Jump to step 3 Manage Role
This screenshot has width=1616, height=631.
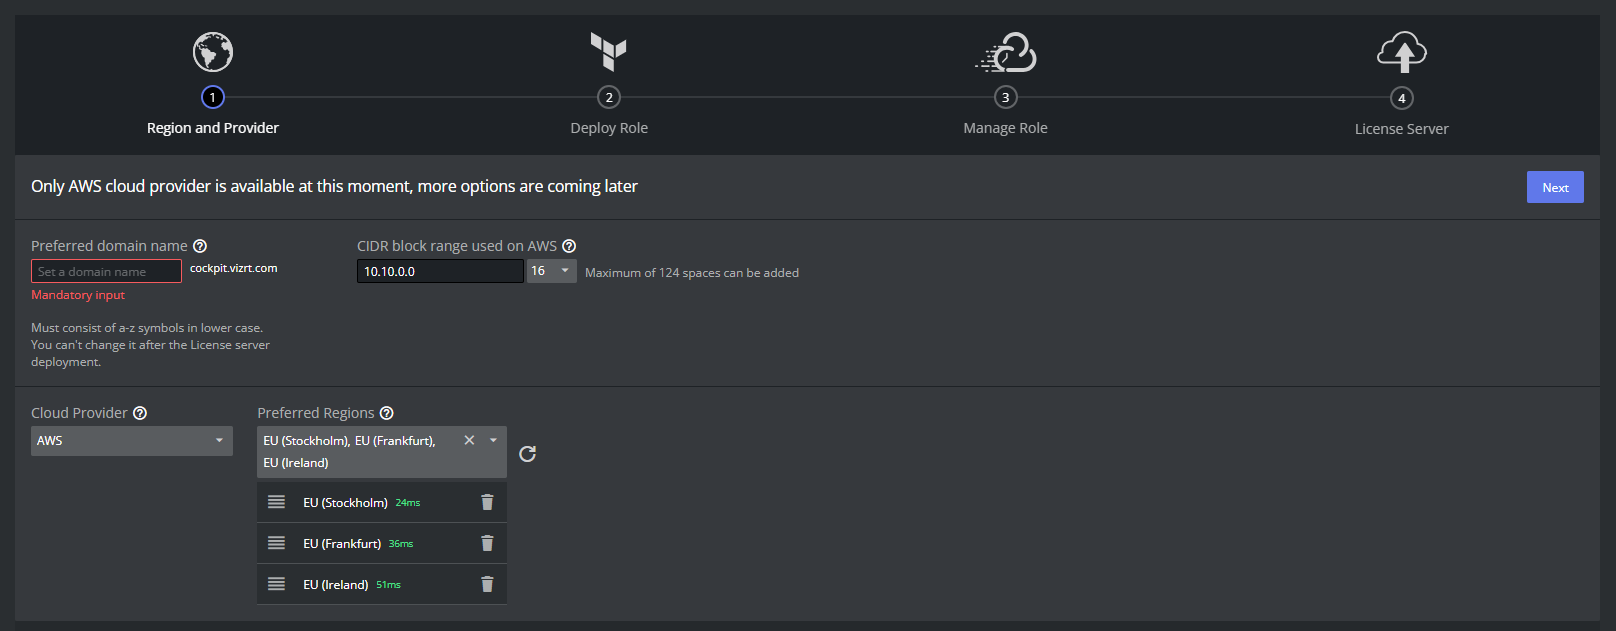point(1005,98)
